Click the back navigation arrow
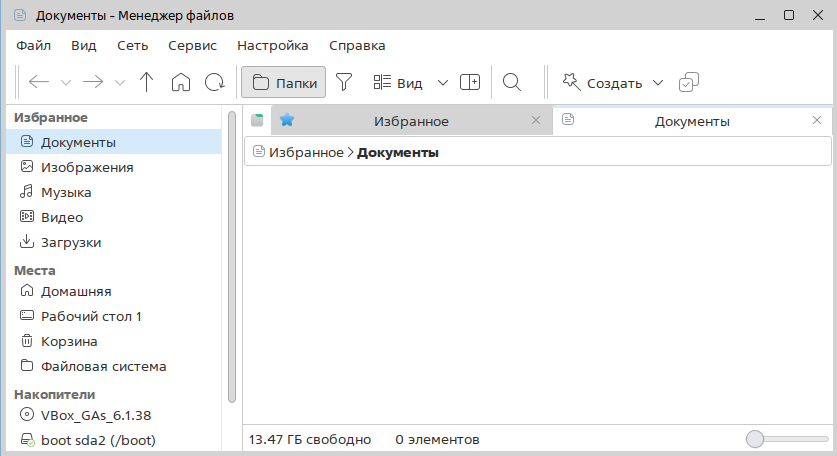 [39, 82]
